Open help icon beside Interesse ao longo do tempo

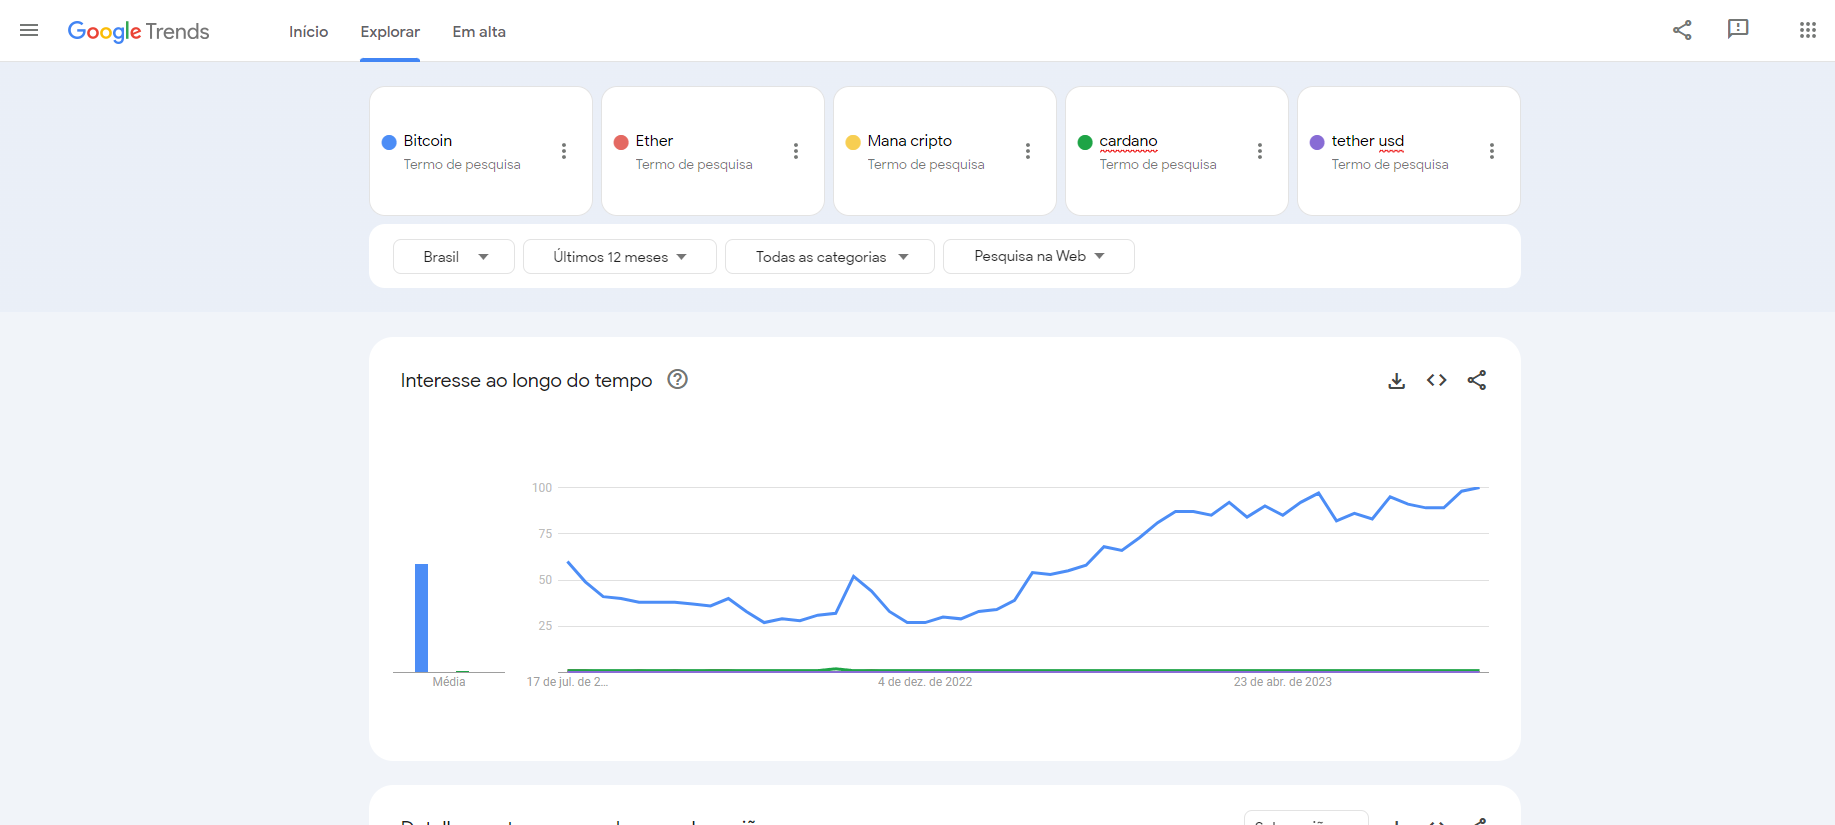[x=678, y=380]
